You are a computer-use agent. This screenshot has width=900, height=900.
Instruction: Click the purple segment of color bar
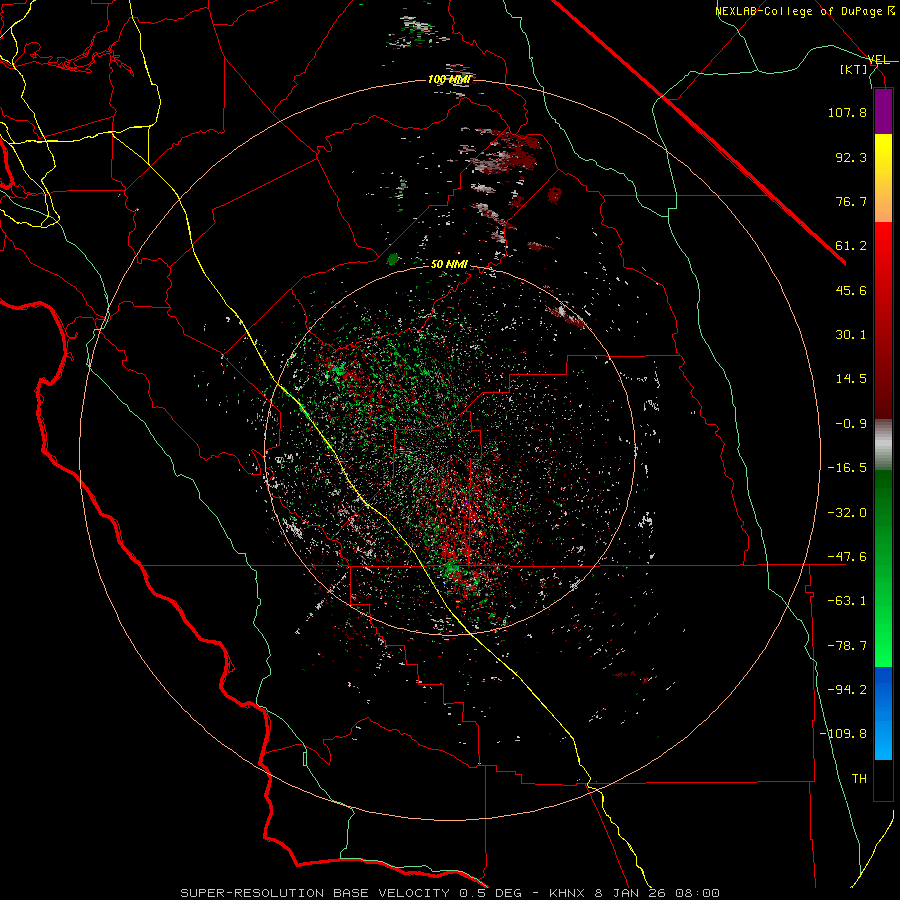tap(883, 111)
